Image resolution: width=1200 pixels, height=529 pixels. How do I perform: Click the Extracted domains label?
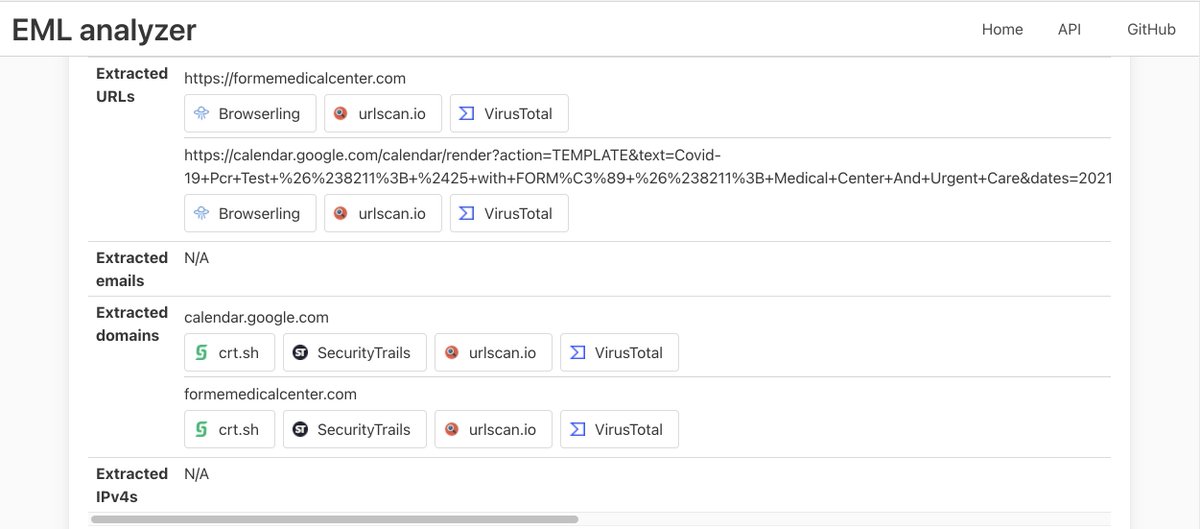coord(132,324)
